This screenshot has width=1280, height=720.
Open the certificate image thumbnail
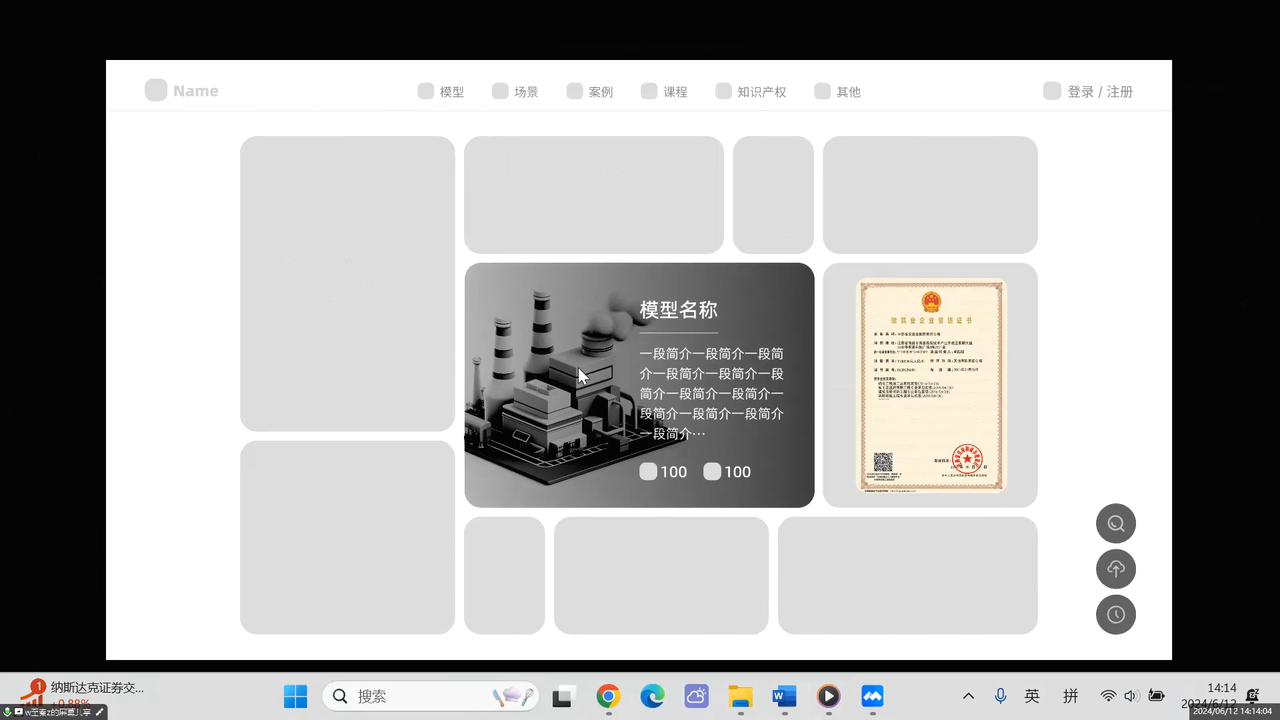pyautogui.click(x=931, y=385)
